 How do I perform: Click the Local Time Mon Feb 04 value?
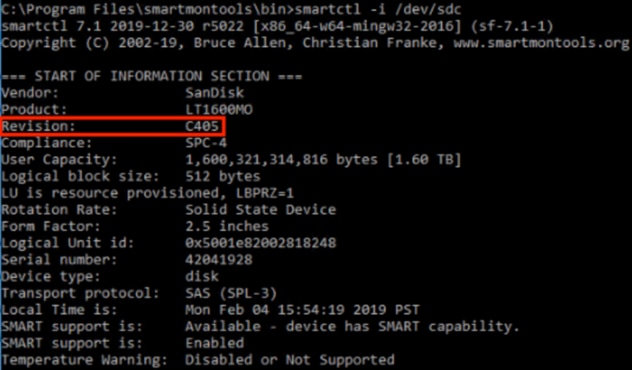point(302,310)
